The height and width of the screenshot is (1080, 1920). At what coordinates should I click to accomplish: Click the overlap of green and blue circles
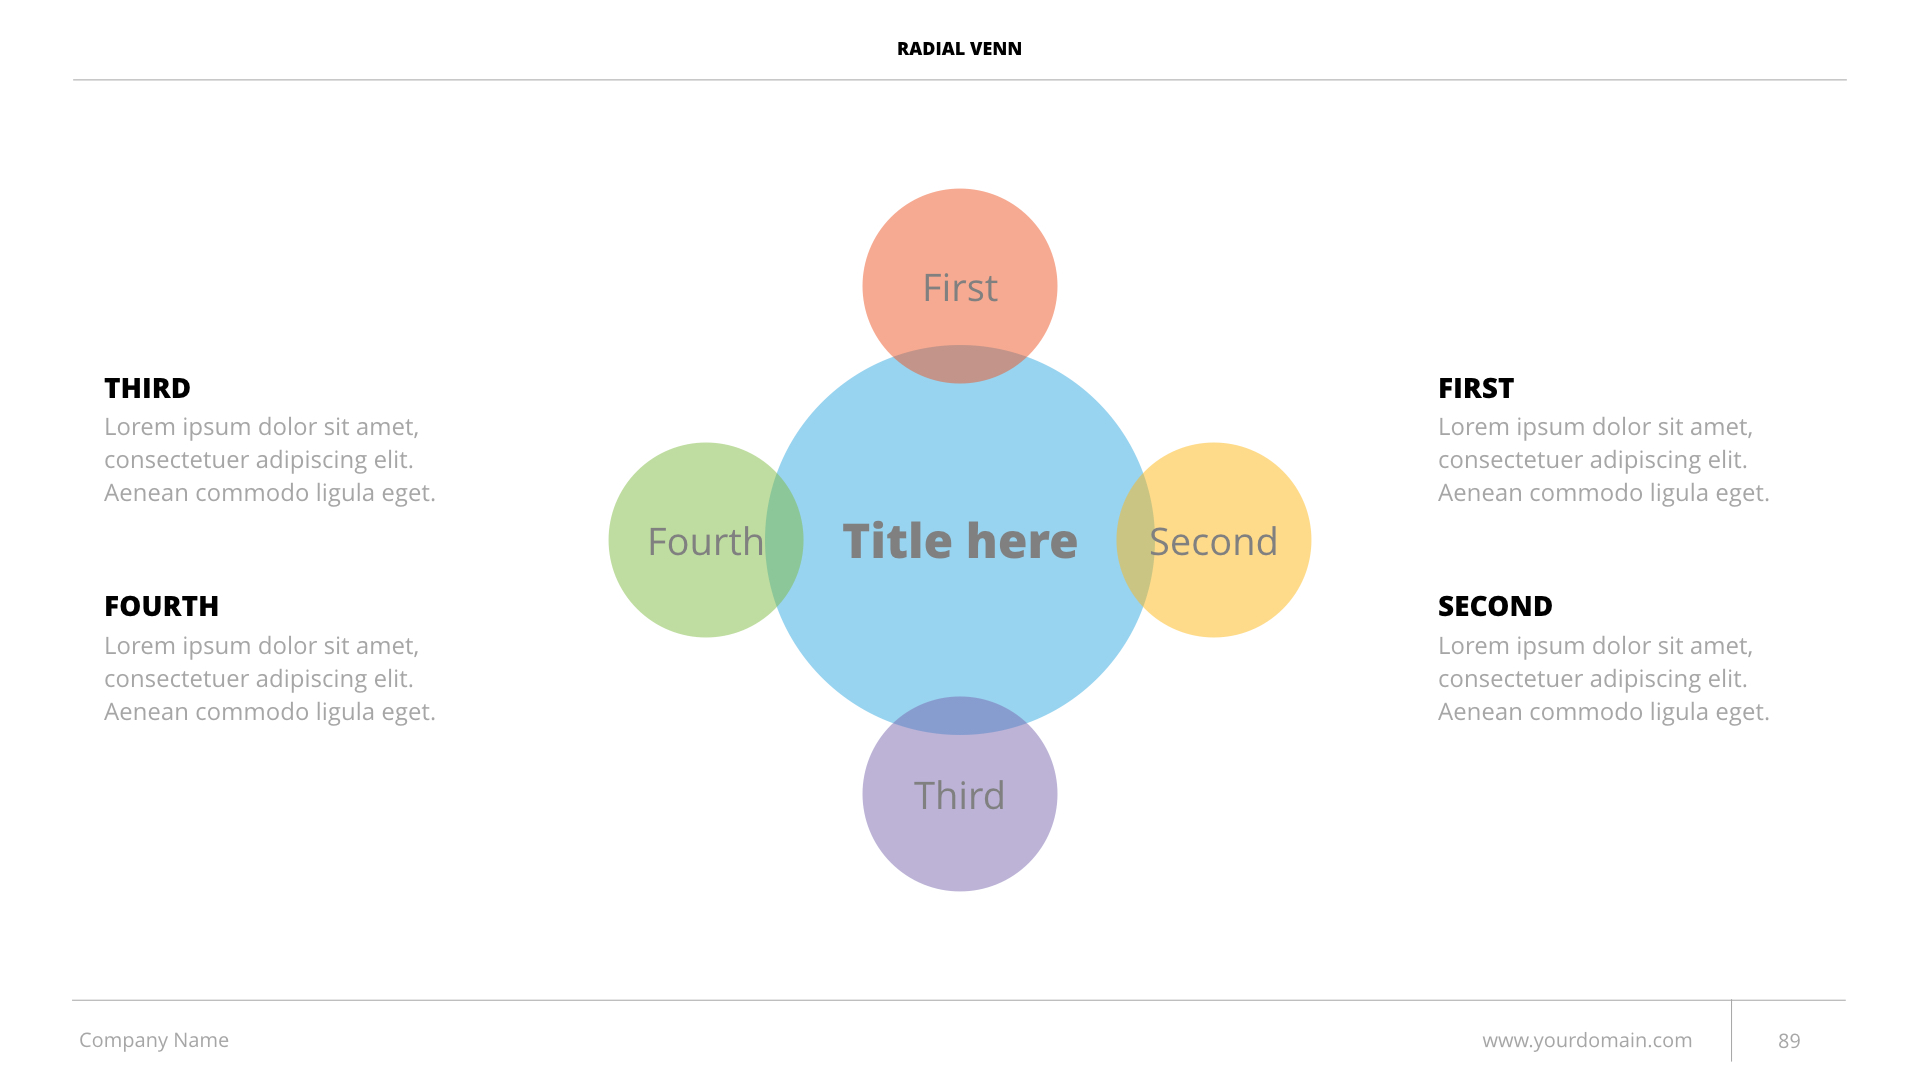[785, 540]
